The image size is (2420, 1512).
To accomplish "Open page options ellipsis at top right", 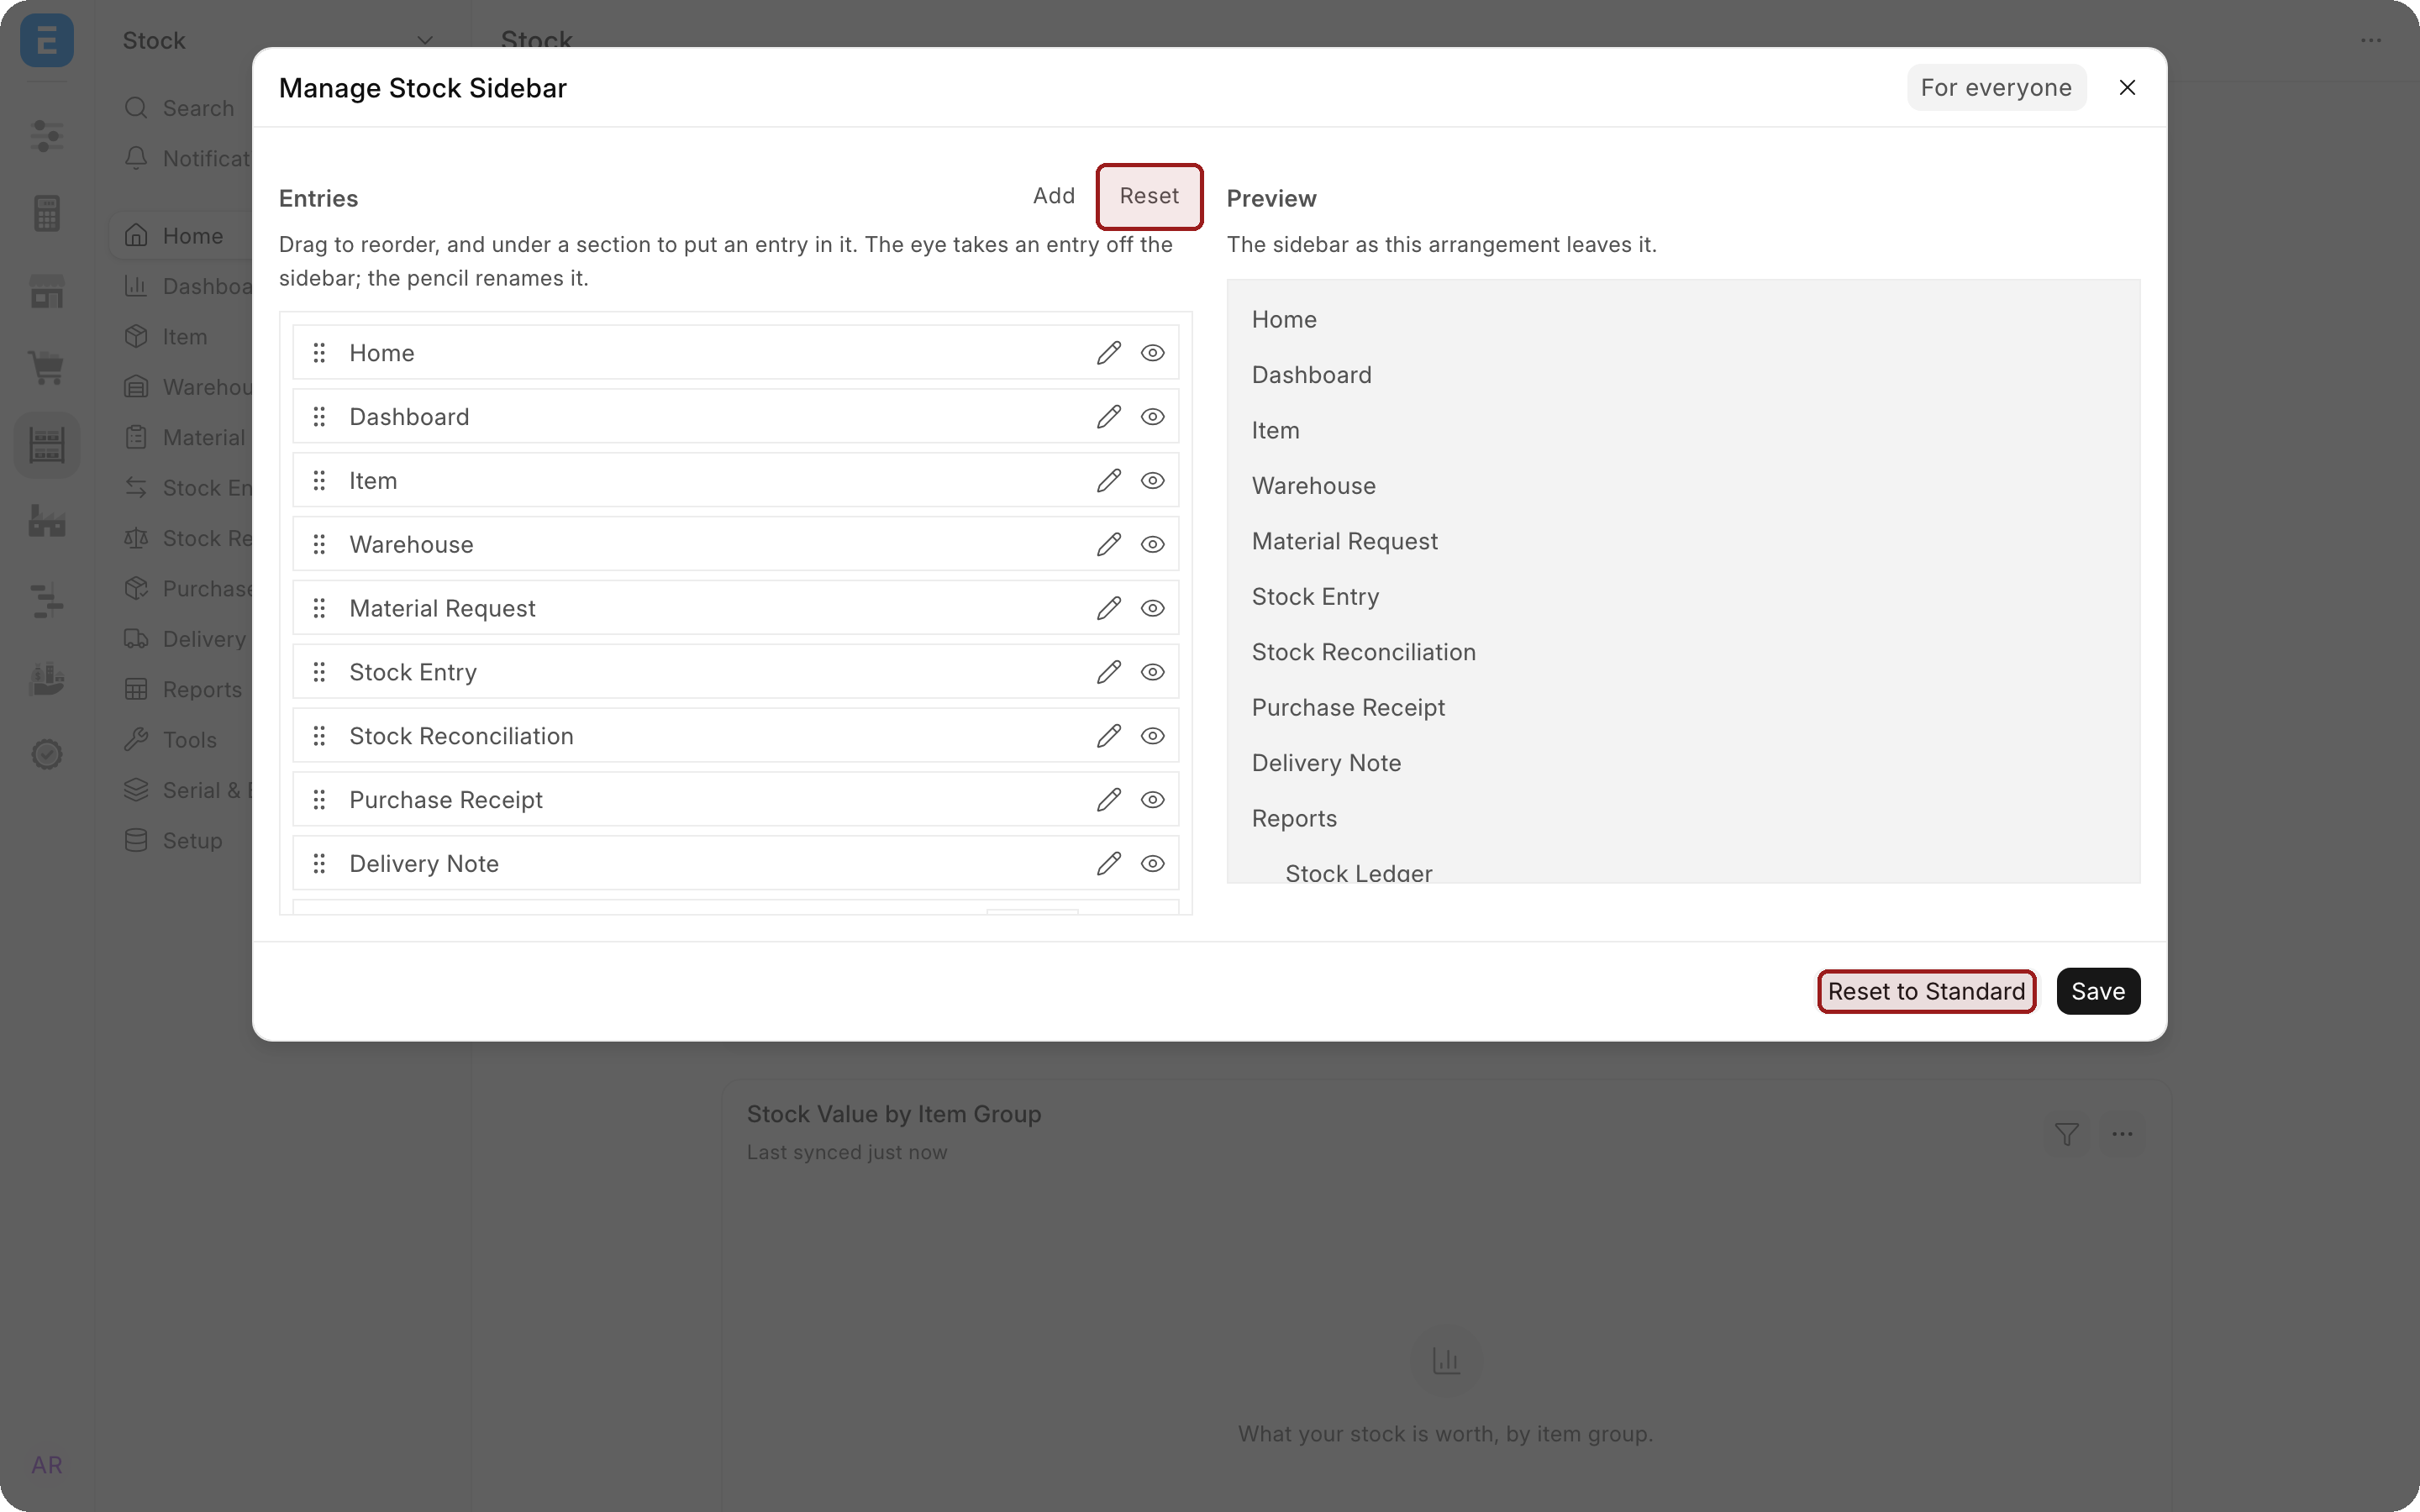I will click(2371, 41).
